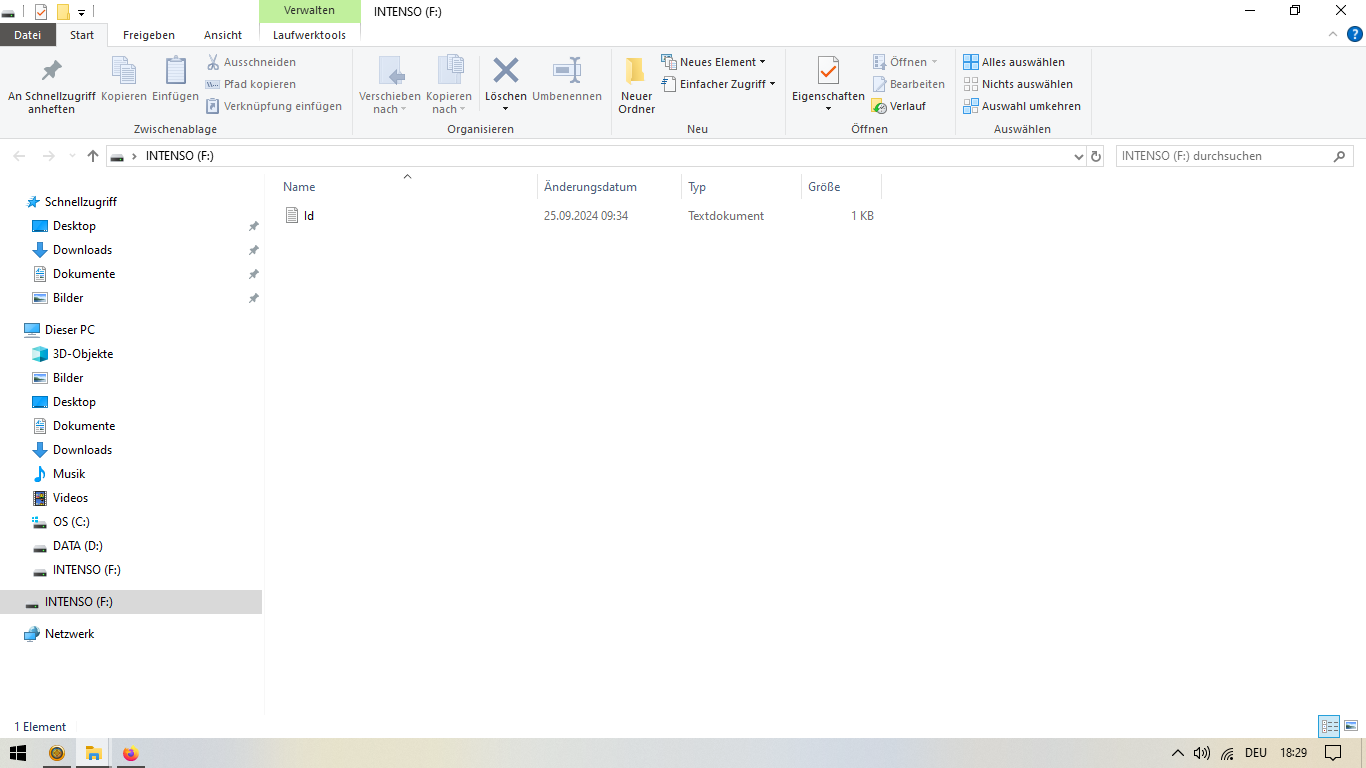Create a new folder with Neuer Ordner
Viewport: 1366px width, 768px height.
[636, 84]
